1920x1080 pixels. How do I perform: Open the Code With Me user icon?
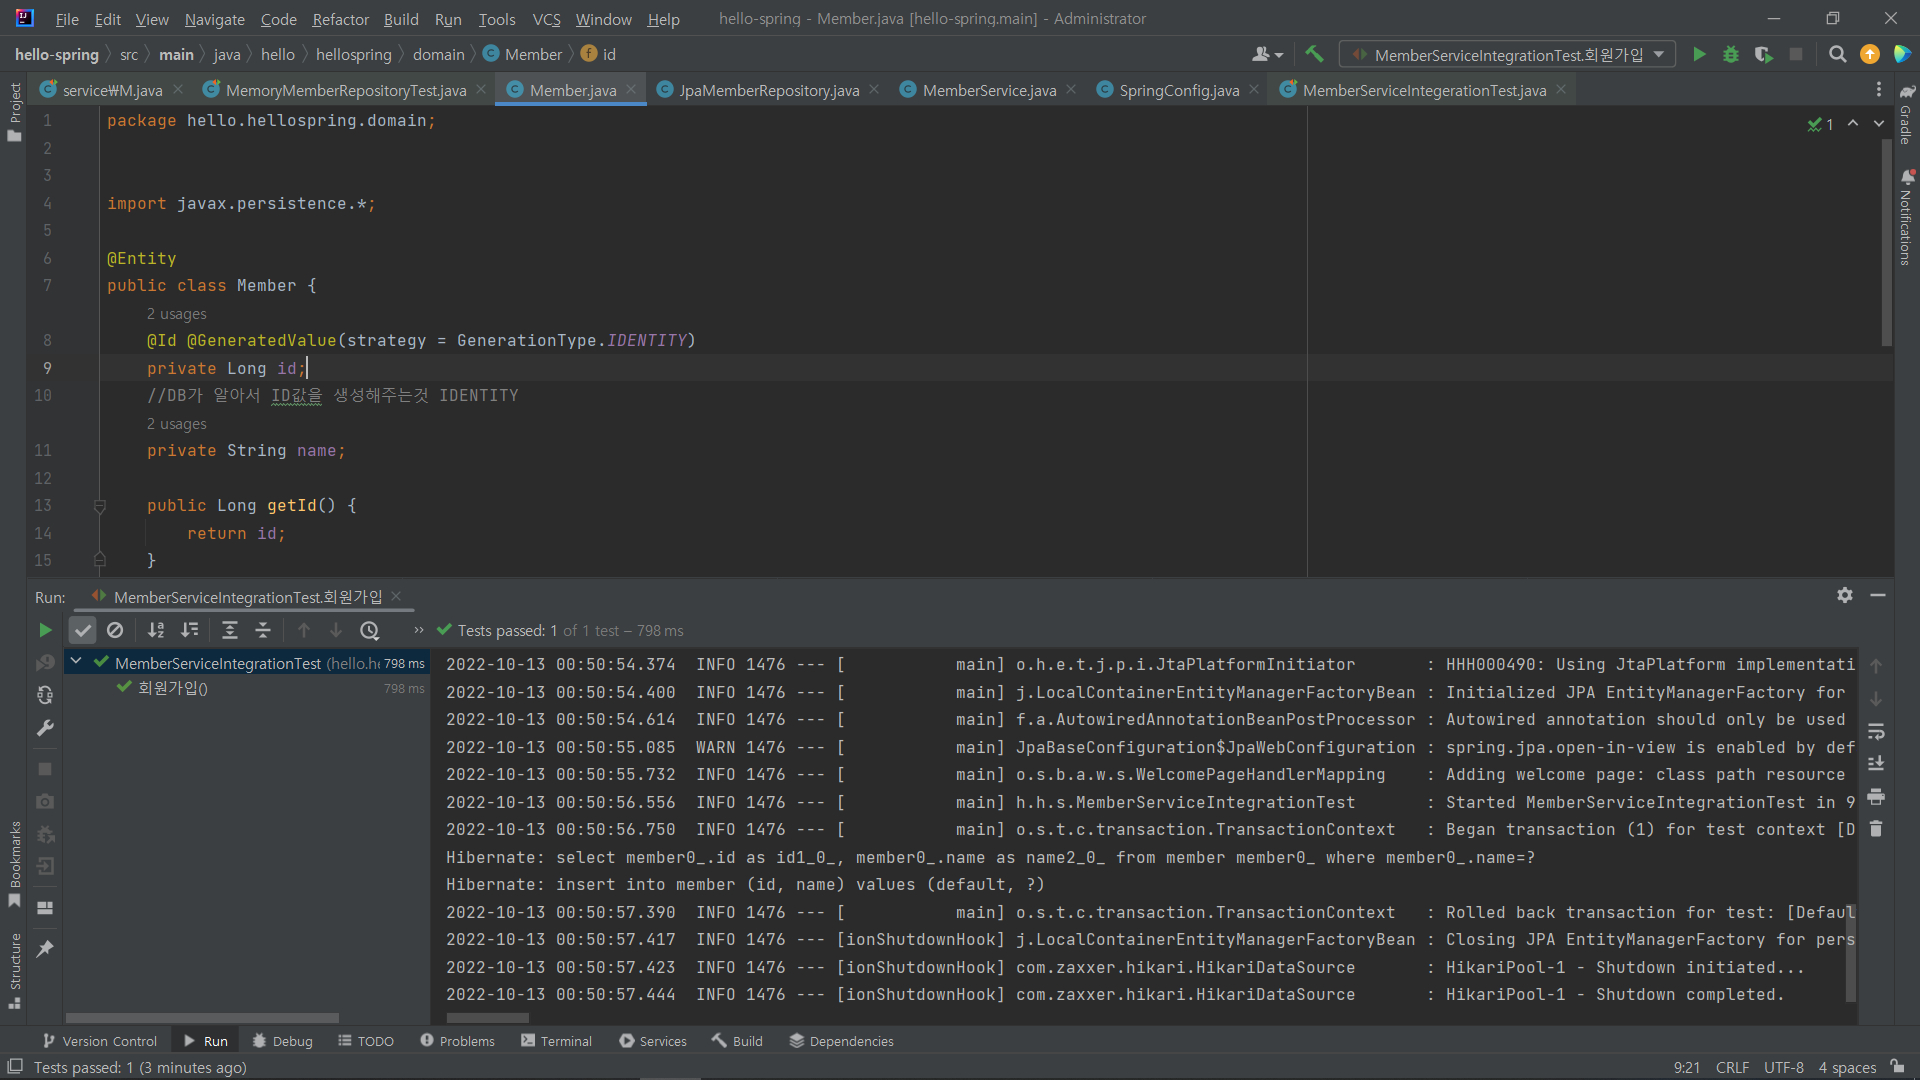pos(1266,54)
